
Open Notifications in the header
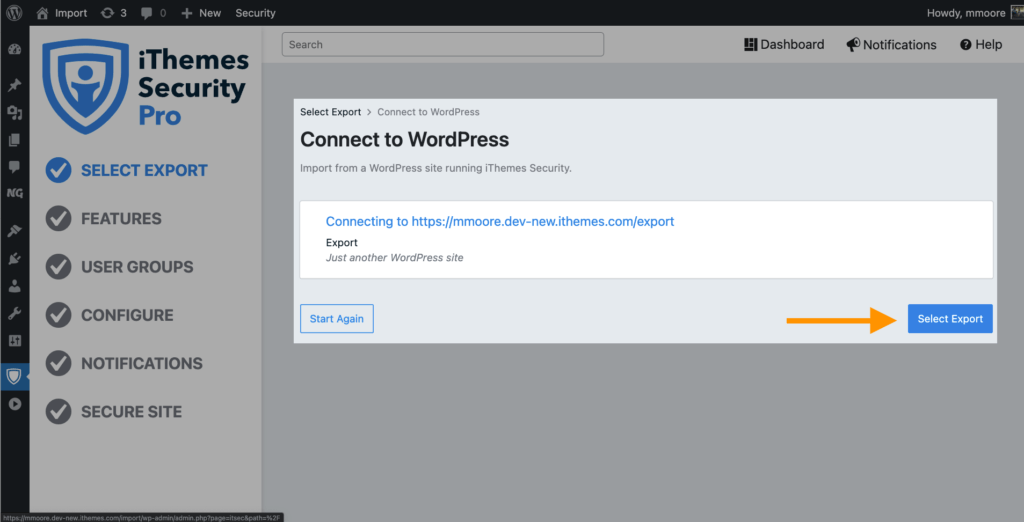pos(891,44)
